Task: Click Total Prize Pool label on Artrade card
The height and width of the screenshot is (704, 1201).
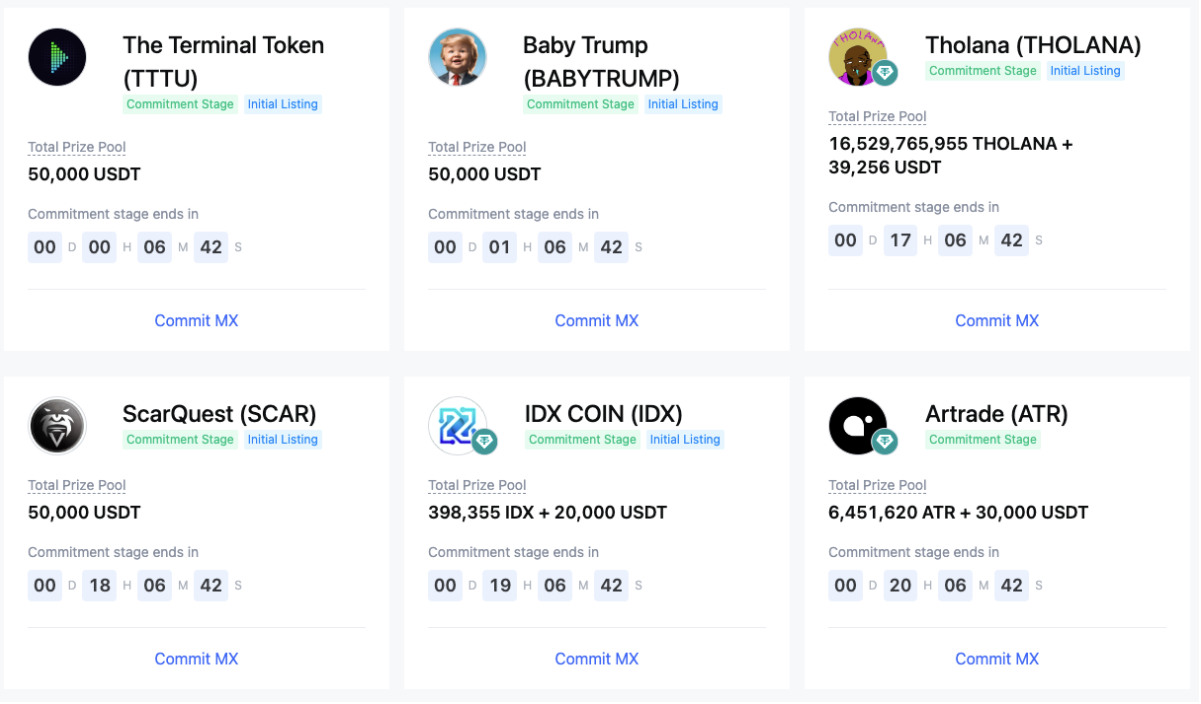Action: 877,485
